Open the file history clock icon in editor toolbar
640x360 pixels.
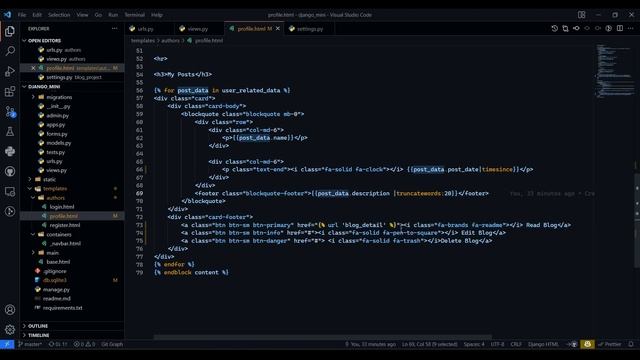point(554,29)
